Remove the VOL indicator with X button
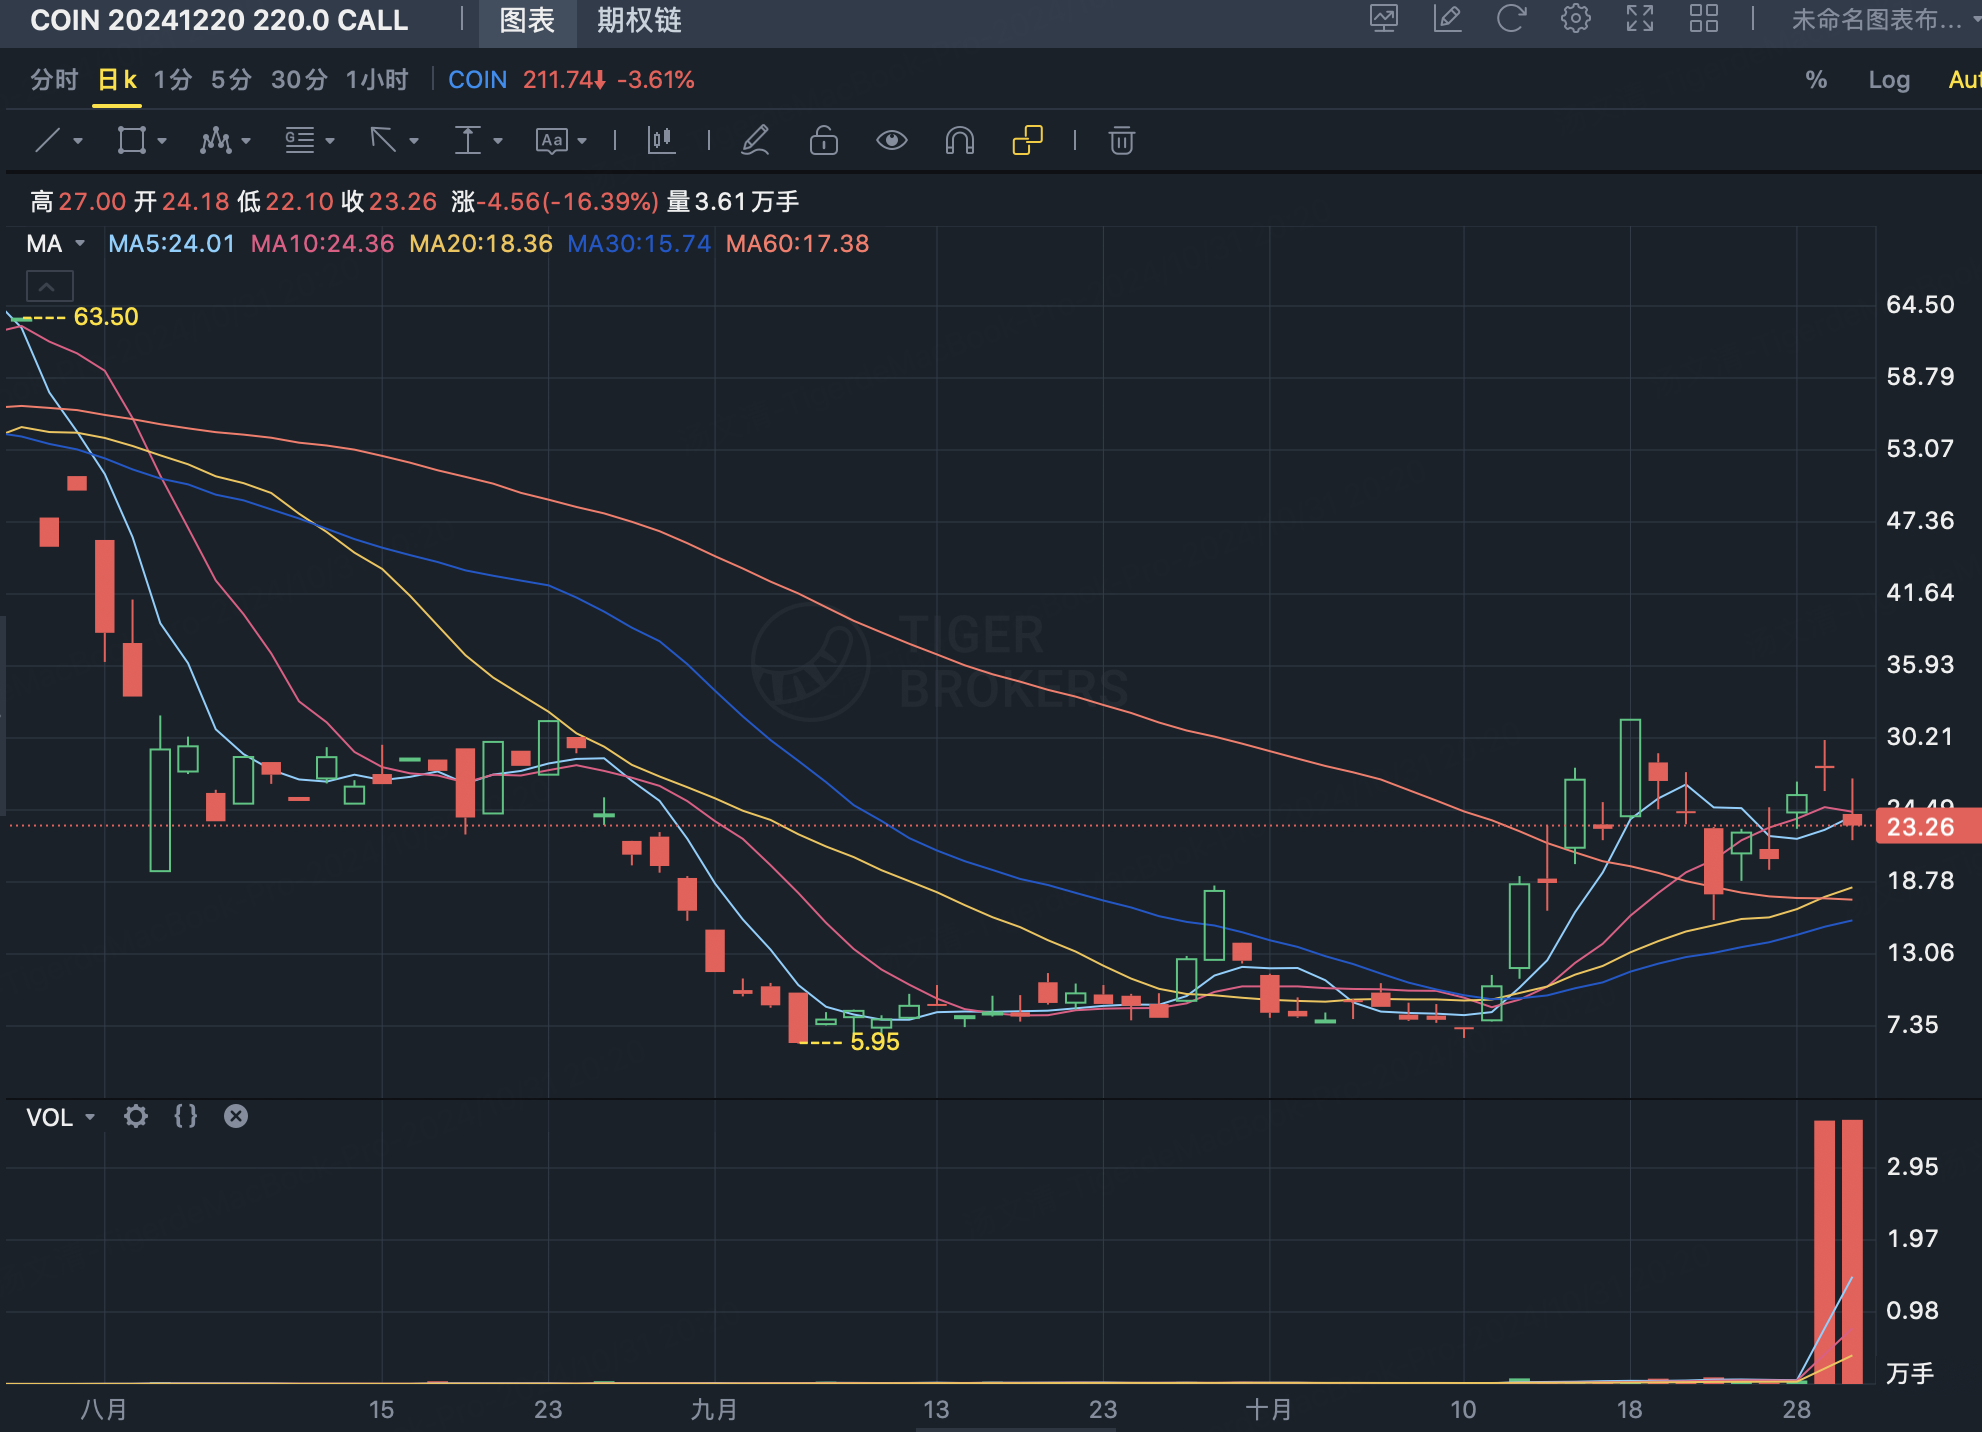 pos(236,1116)
